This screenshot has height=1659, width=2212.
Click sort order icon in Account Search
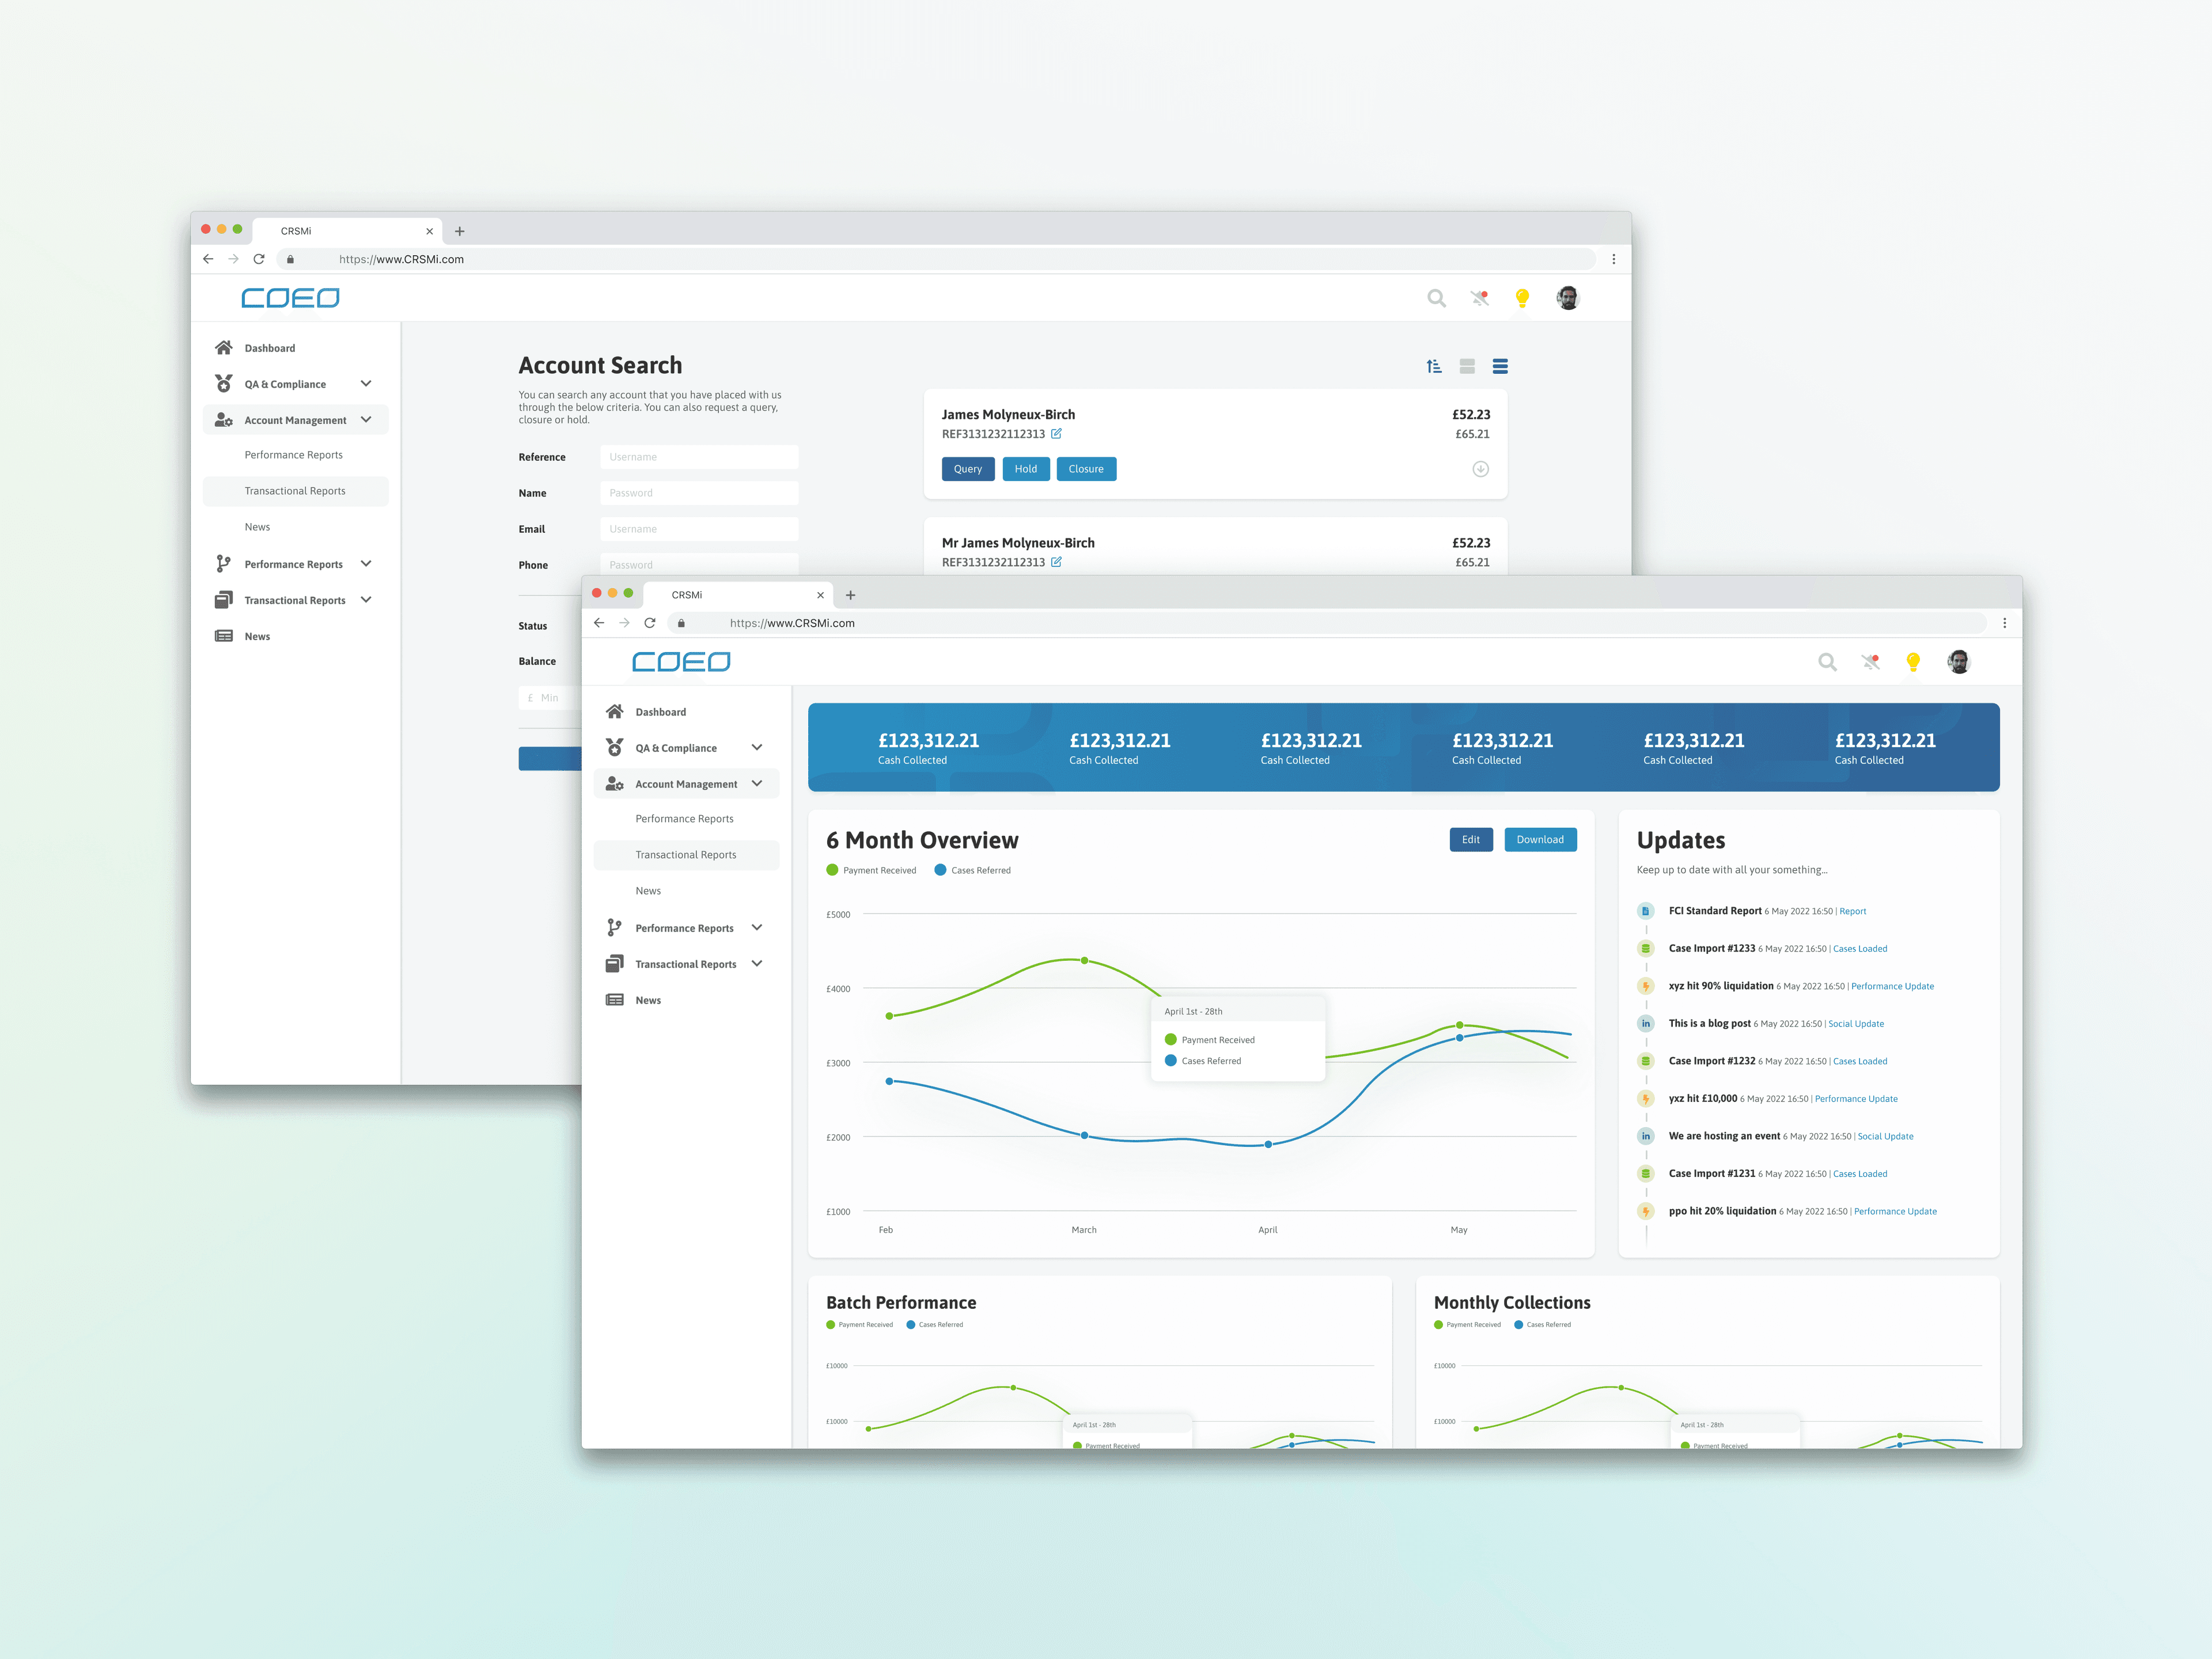click(1434, 366)
